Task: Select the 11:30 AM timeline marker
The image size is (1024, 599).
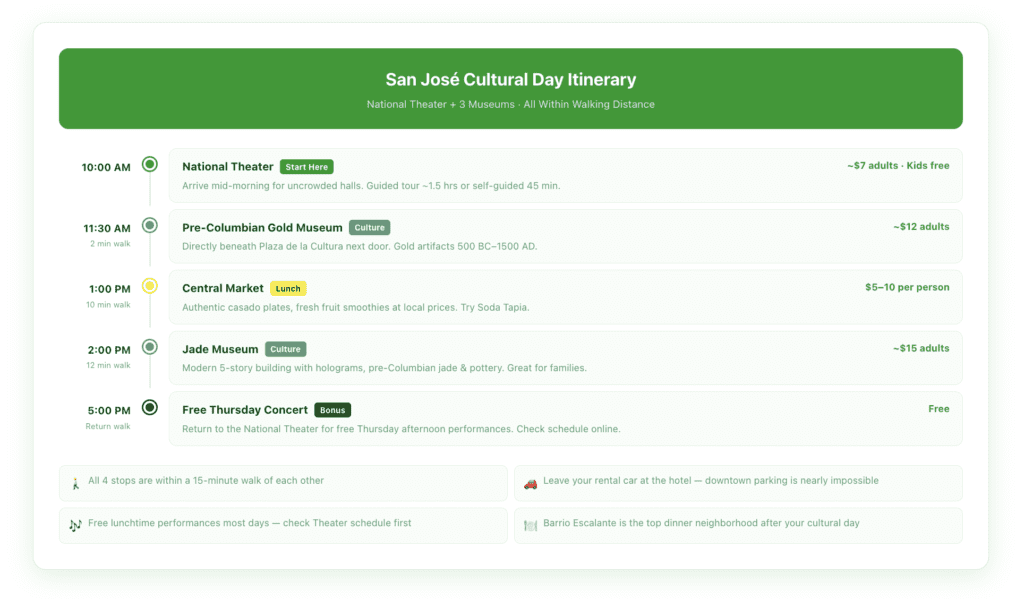Action: pyautogui.click(x=150, y=225)
